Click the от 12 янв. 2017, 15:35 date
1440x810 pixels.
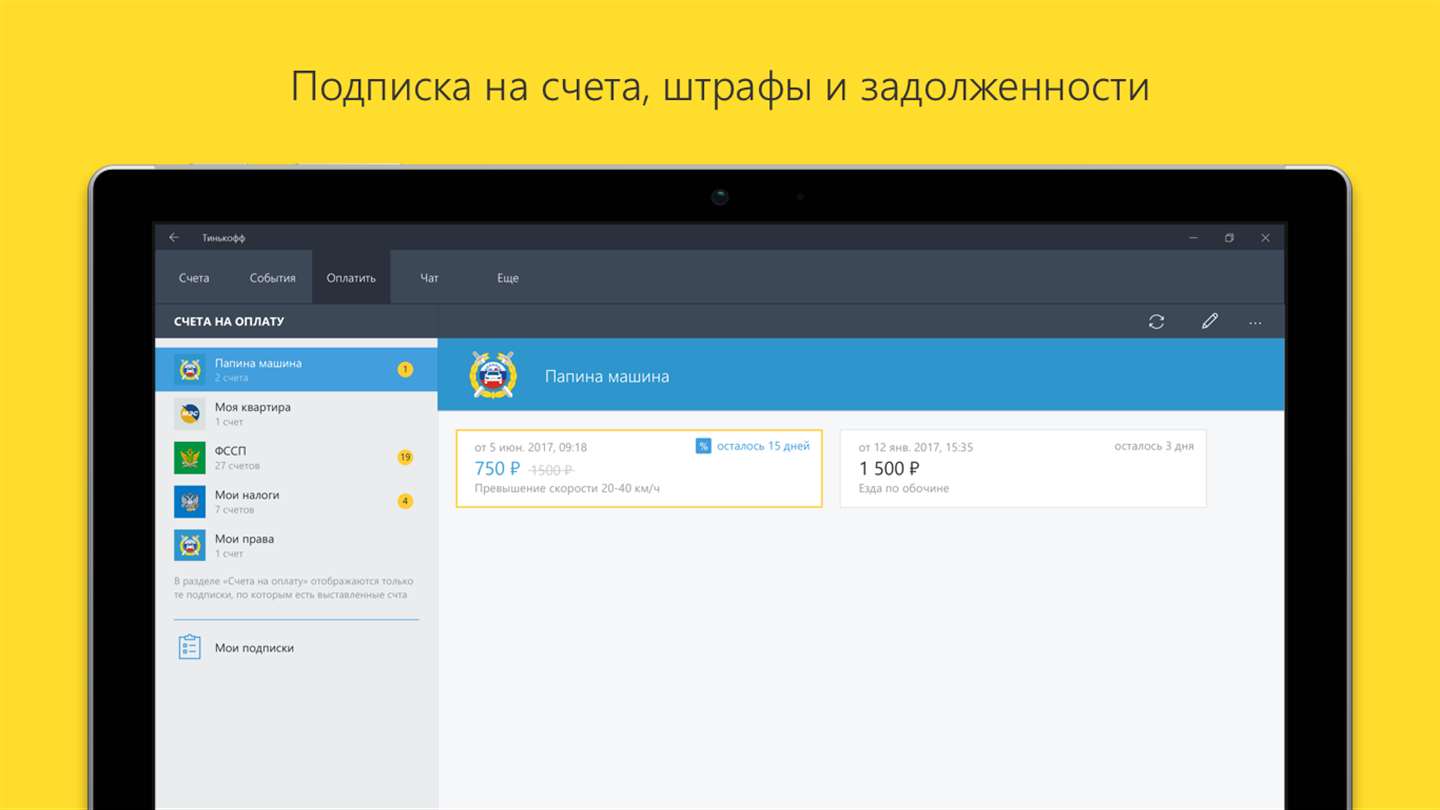point(915,447)
